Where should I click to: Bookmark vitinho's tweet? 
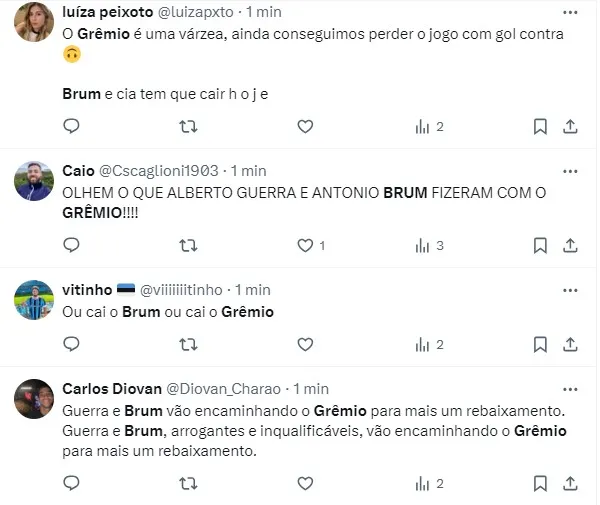point(540,344)
